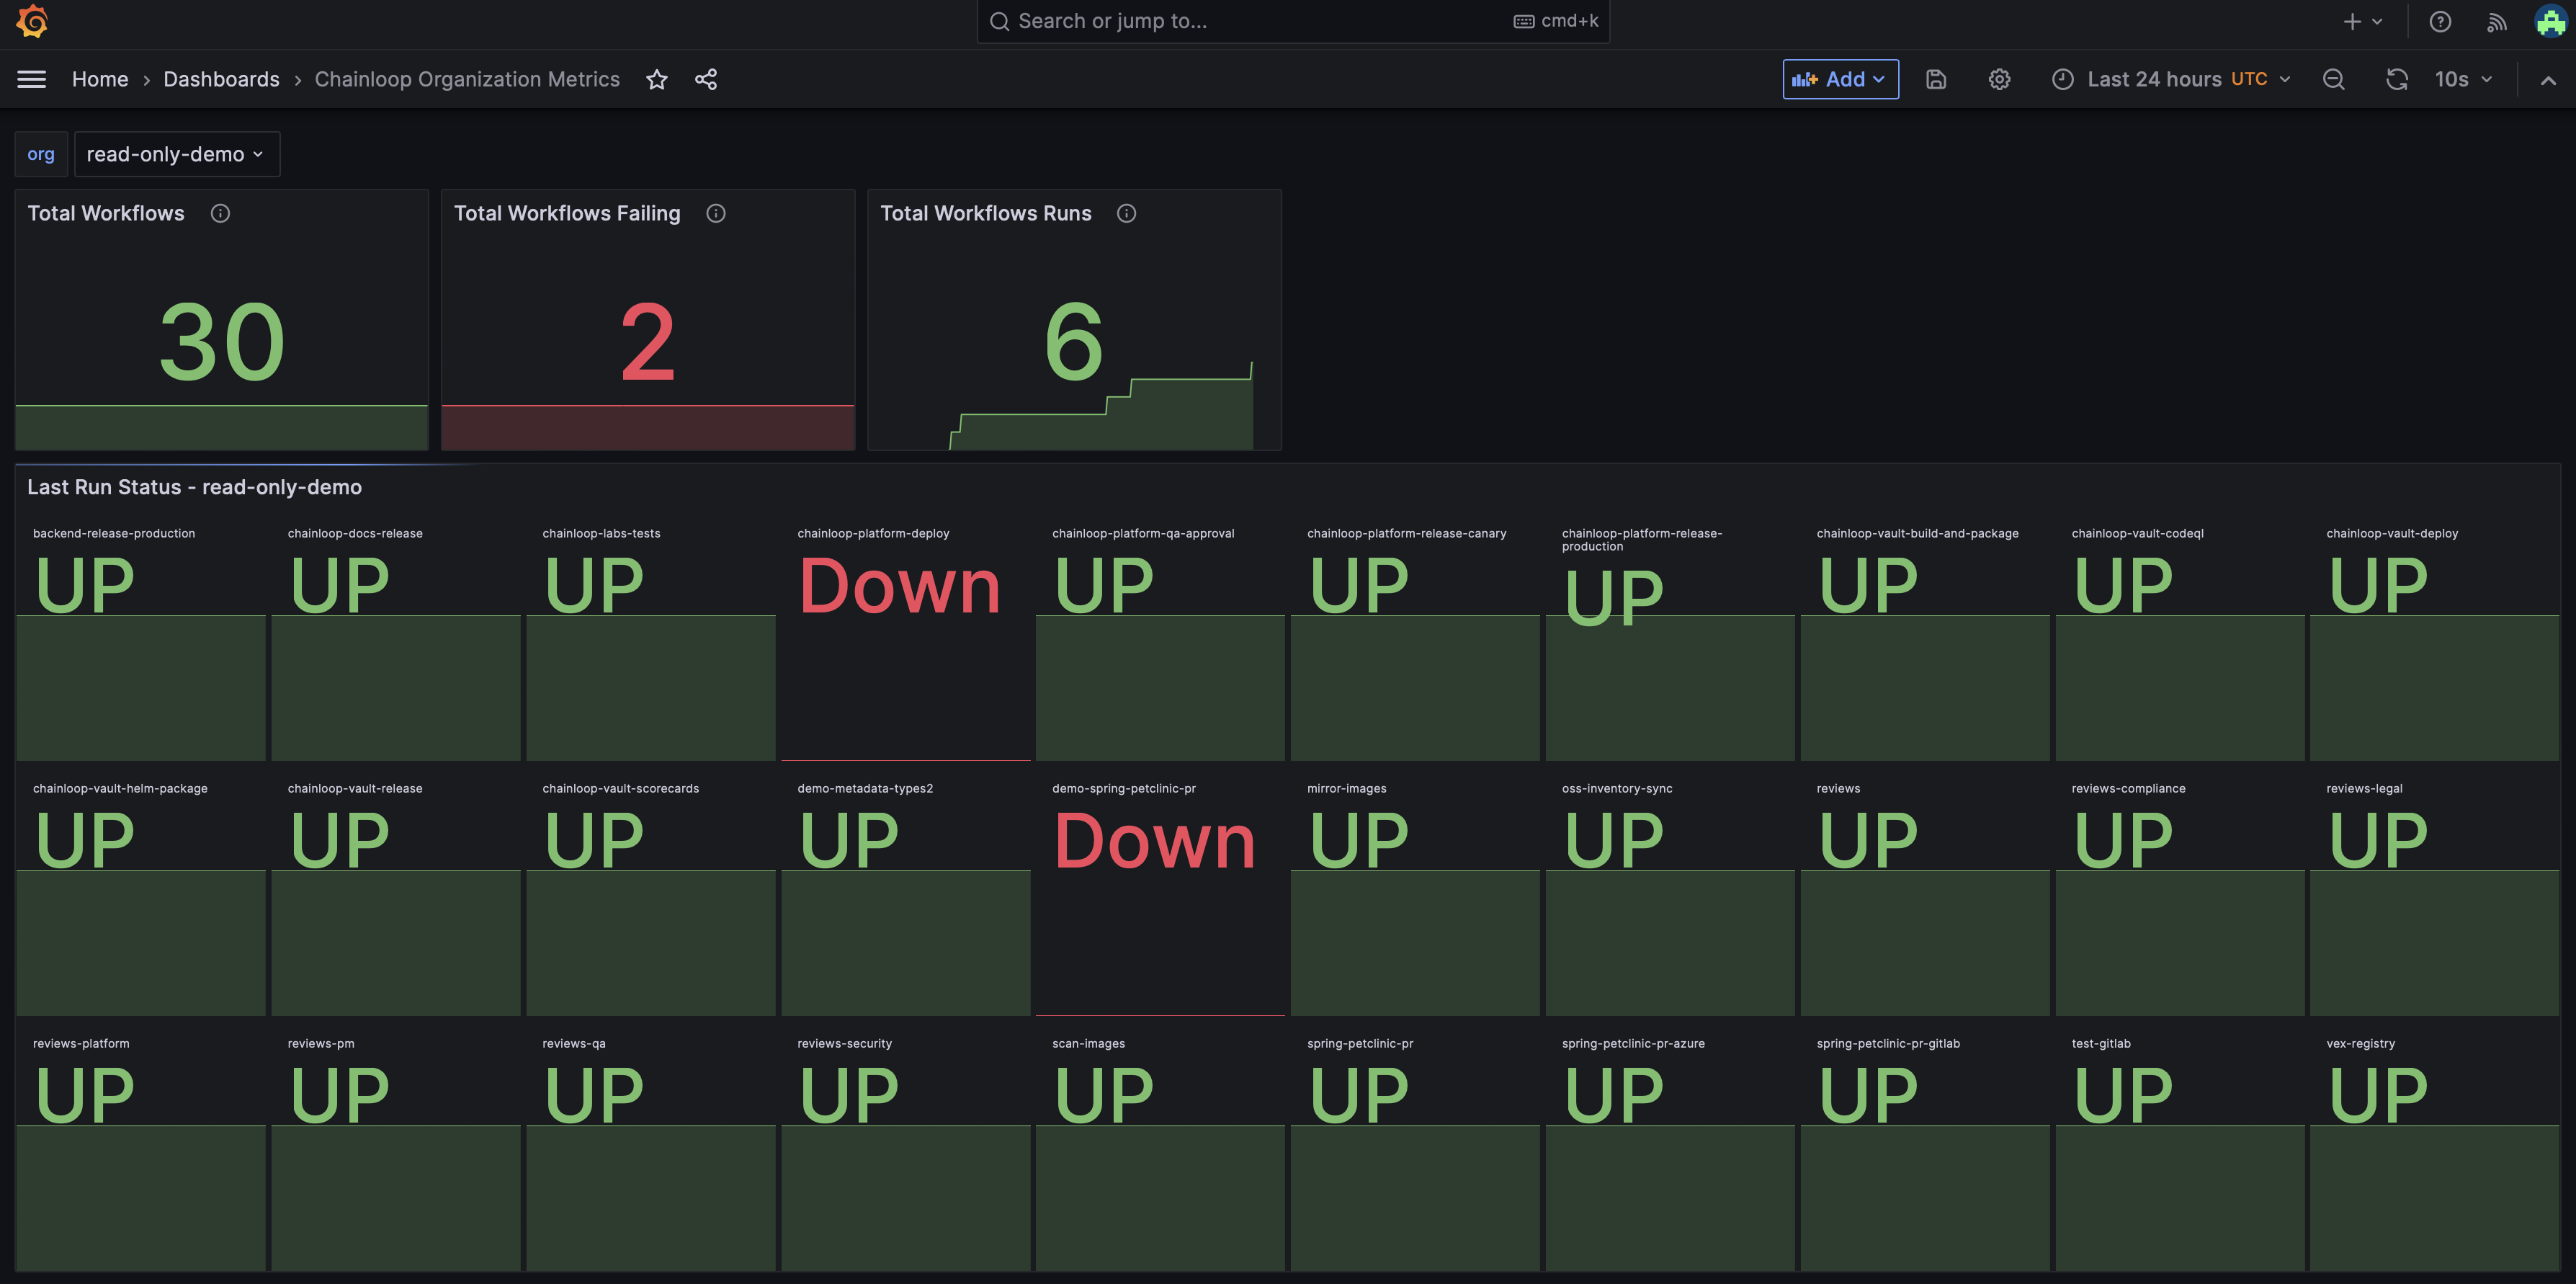
Task: Open the 10s refresh interval dropdown
Action: coord(2463,79)
